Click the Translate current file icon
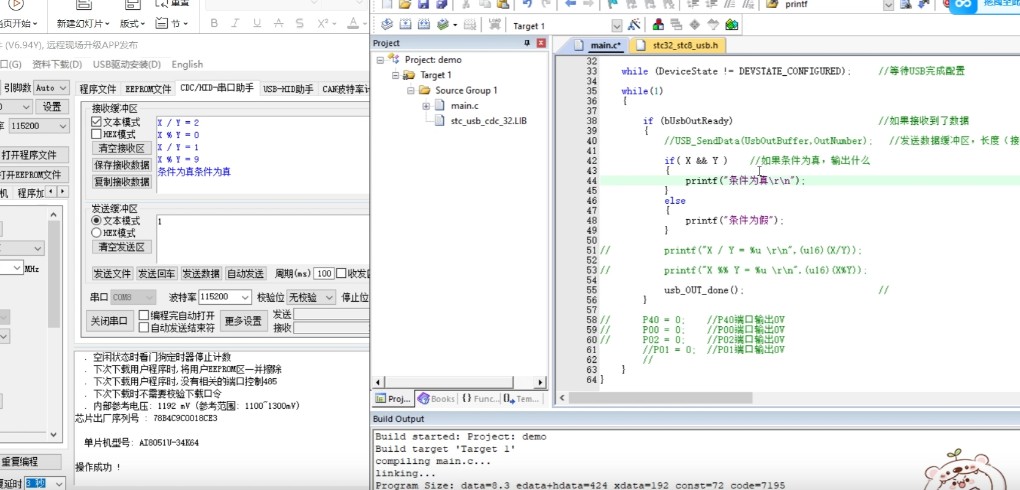The height and width of the screenshot is (490, 1020). pos(389,25)
